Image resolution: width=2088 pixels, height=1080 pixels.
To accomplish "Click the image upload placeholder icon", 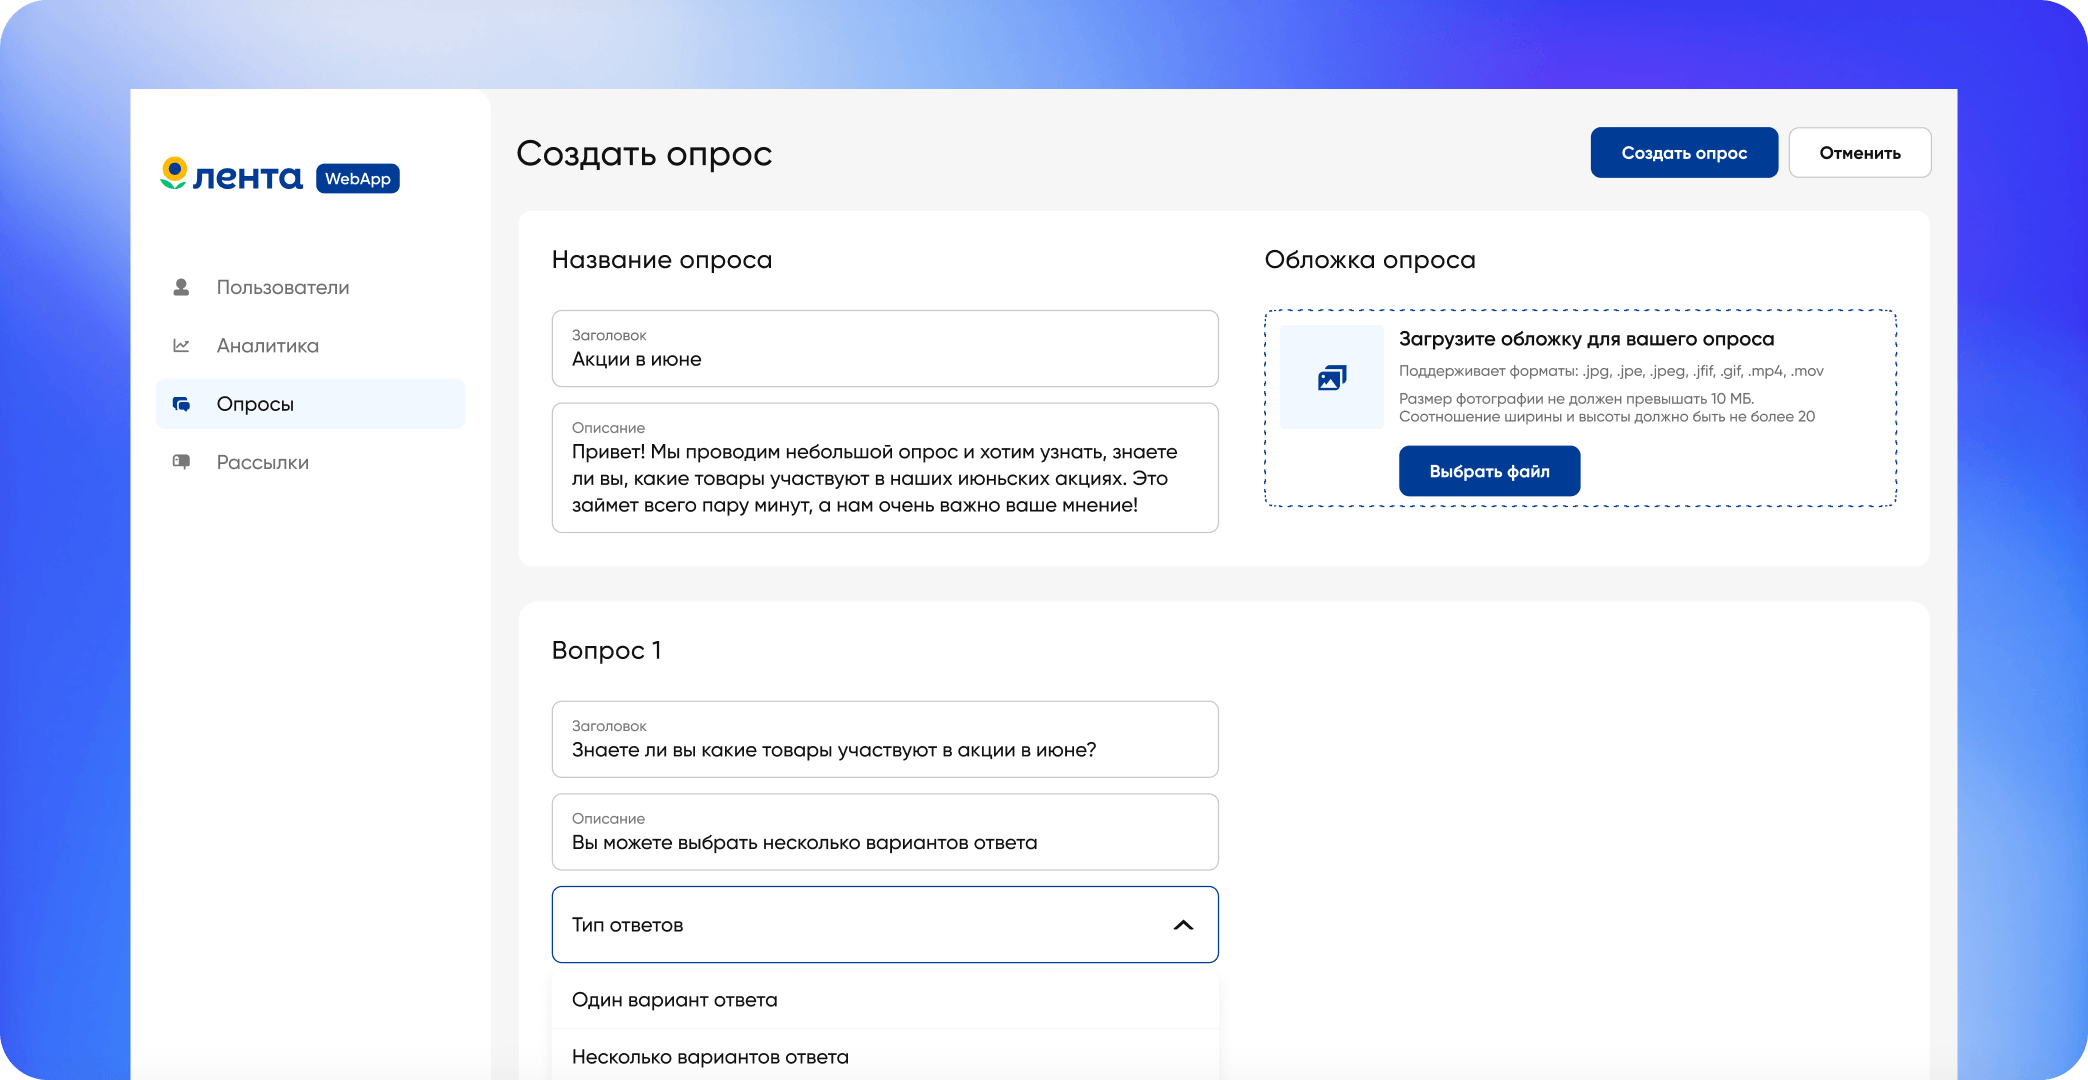I will click(1332, 377).
